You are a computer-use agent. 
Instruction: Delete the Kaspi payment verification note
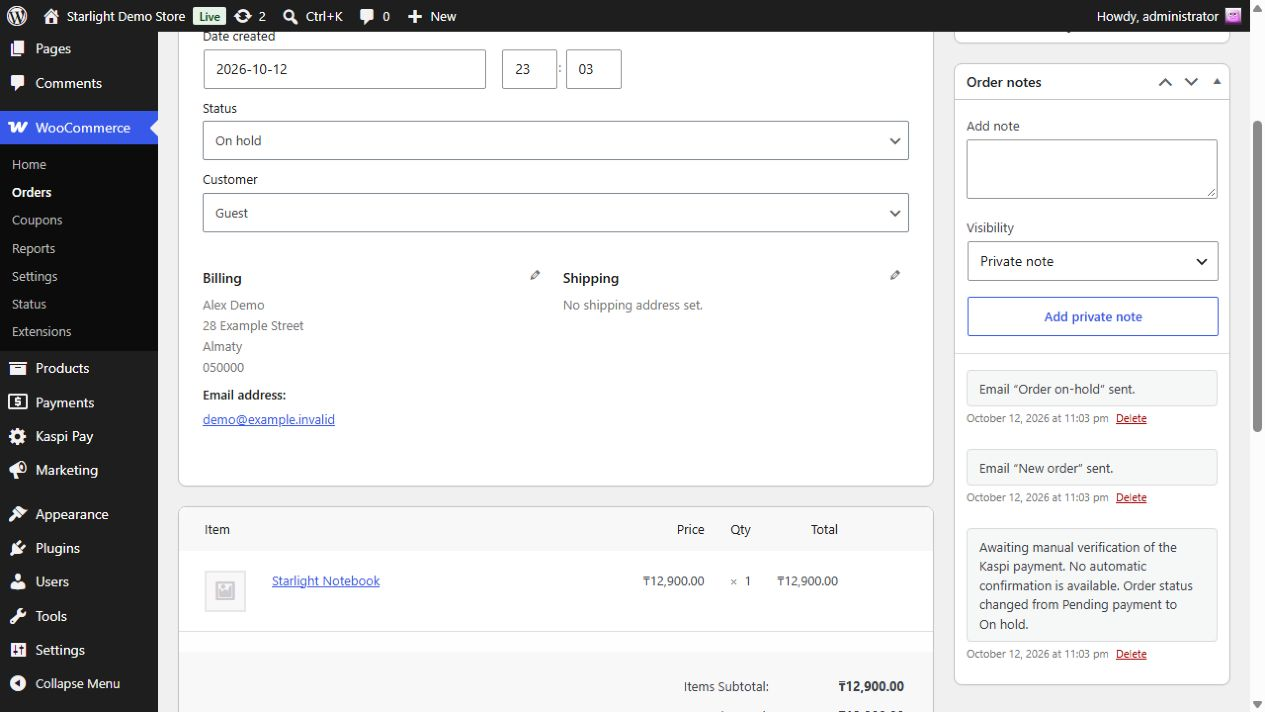[x=1131, y=654]
